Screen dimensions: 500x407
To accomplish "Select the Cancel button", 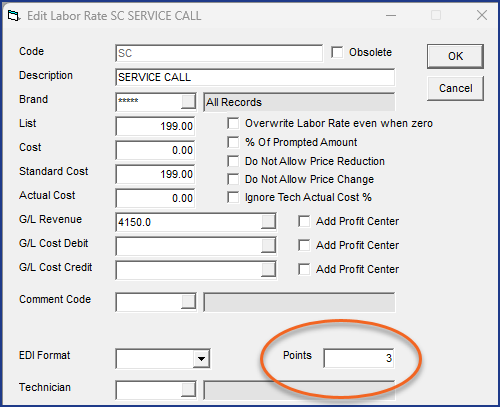I will pyautogui.click(x=455, y=88).
